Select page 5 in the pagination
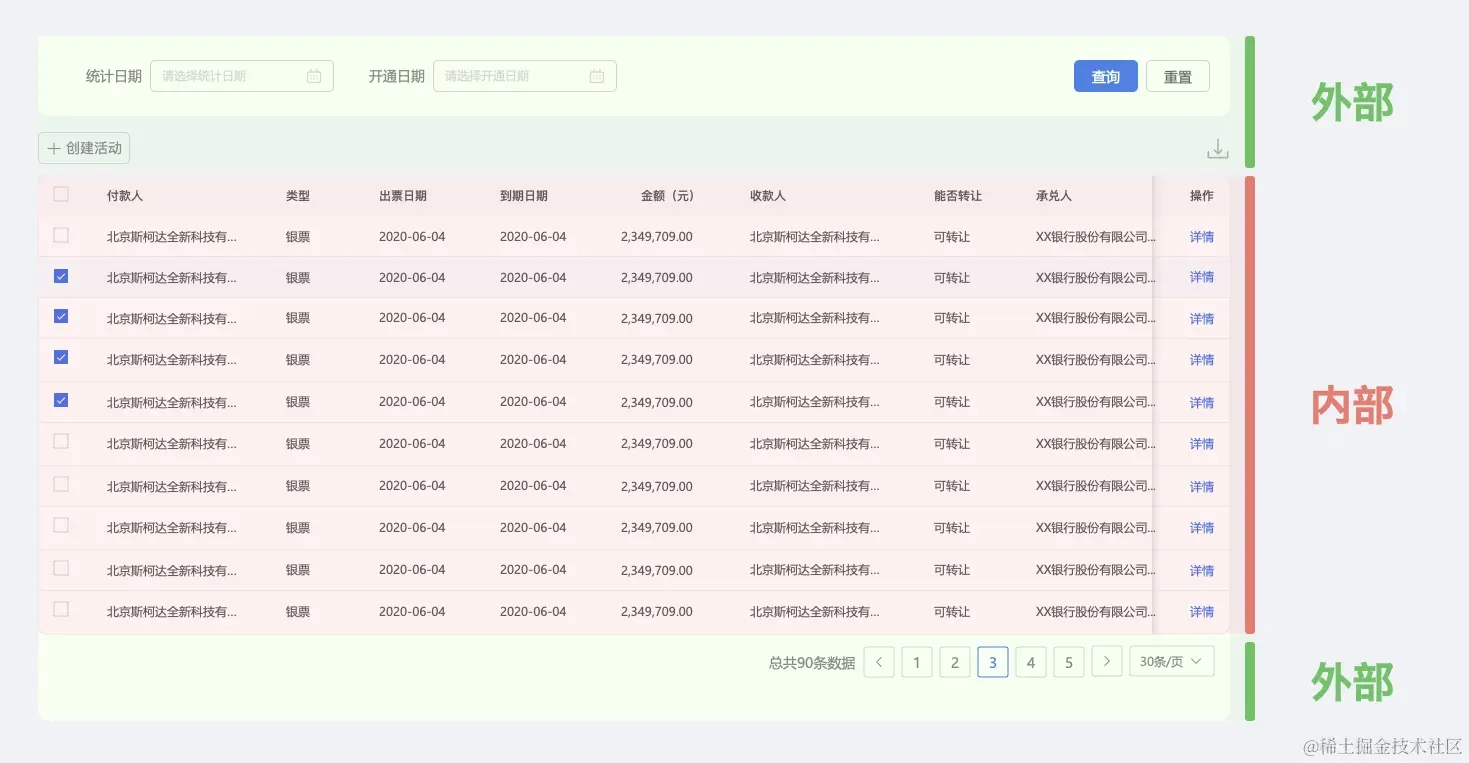This screenshot has height=763, width=1469. coord(1069,661)
